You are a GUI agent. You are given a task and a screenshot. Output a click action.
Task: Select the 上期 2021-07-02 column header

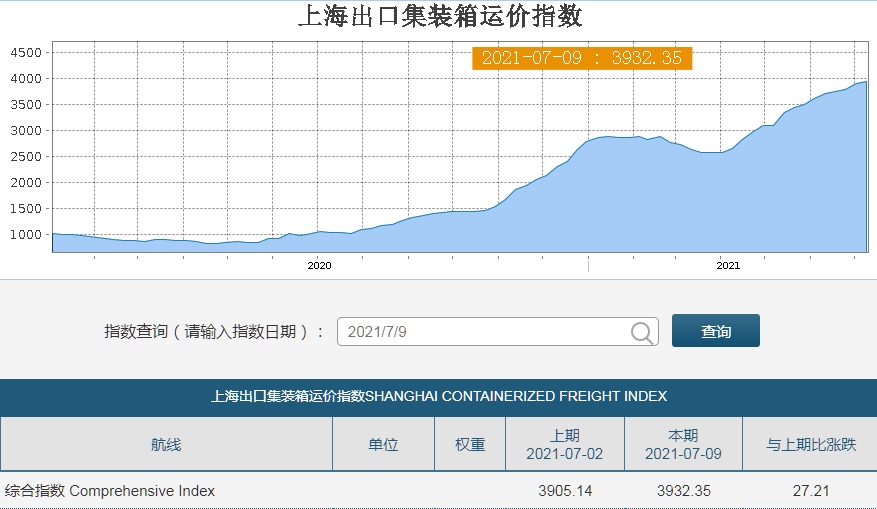tap(565, 444)
